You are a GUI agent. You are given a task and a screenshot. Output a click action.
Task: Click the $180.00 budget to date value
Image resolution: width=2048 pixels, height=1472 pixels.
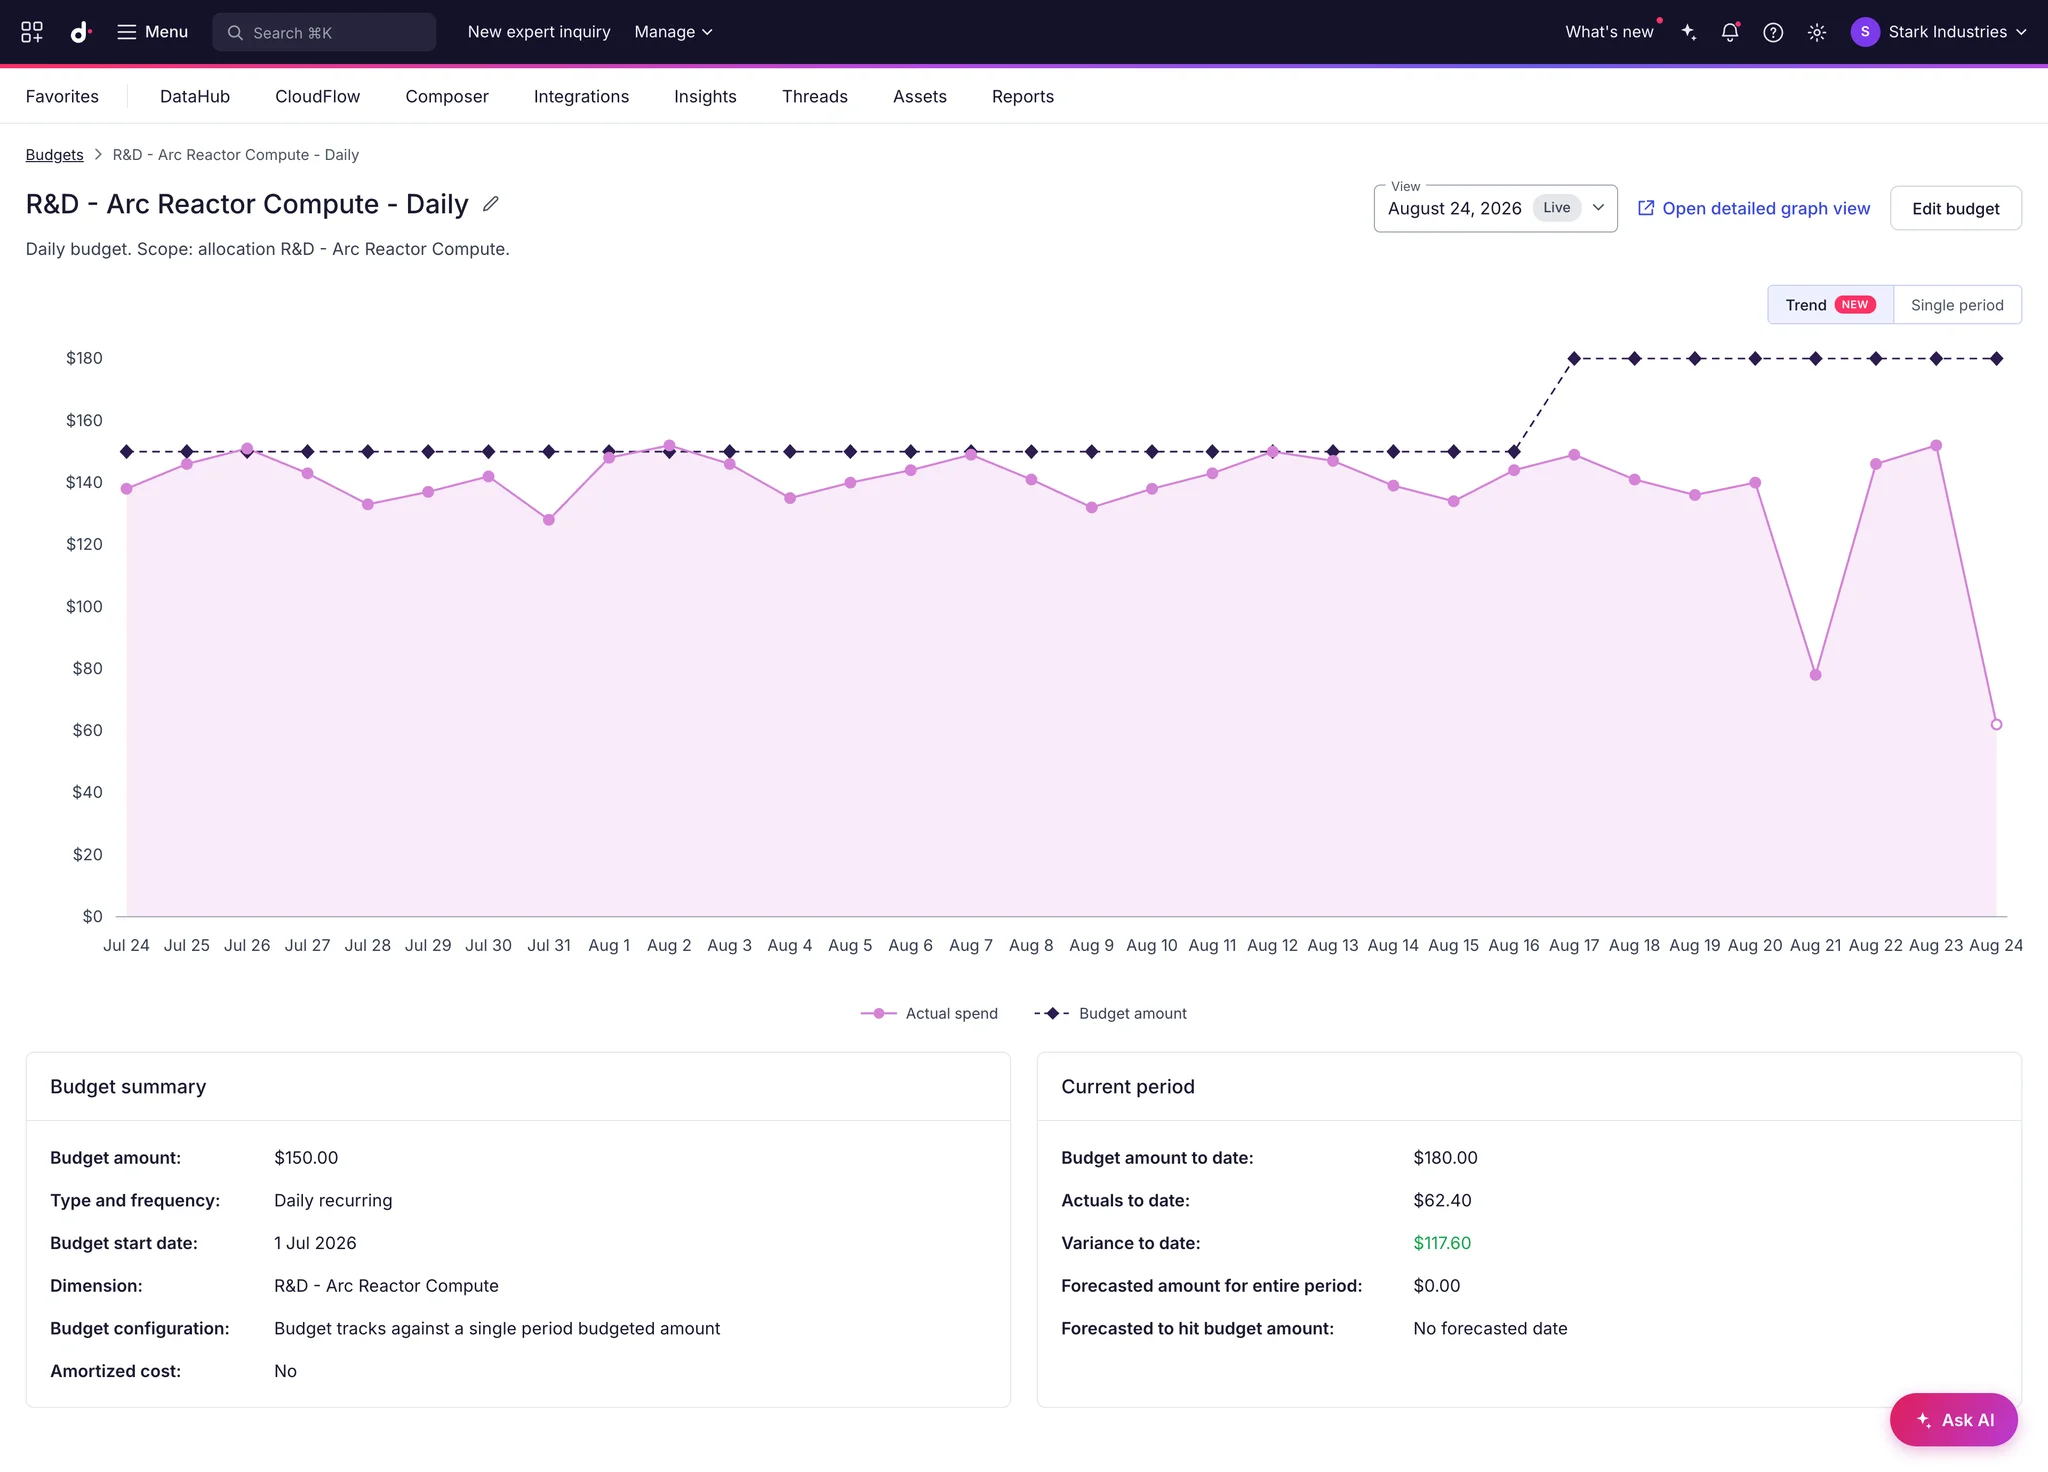click(1445, 1158)
